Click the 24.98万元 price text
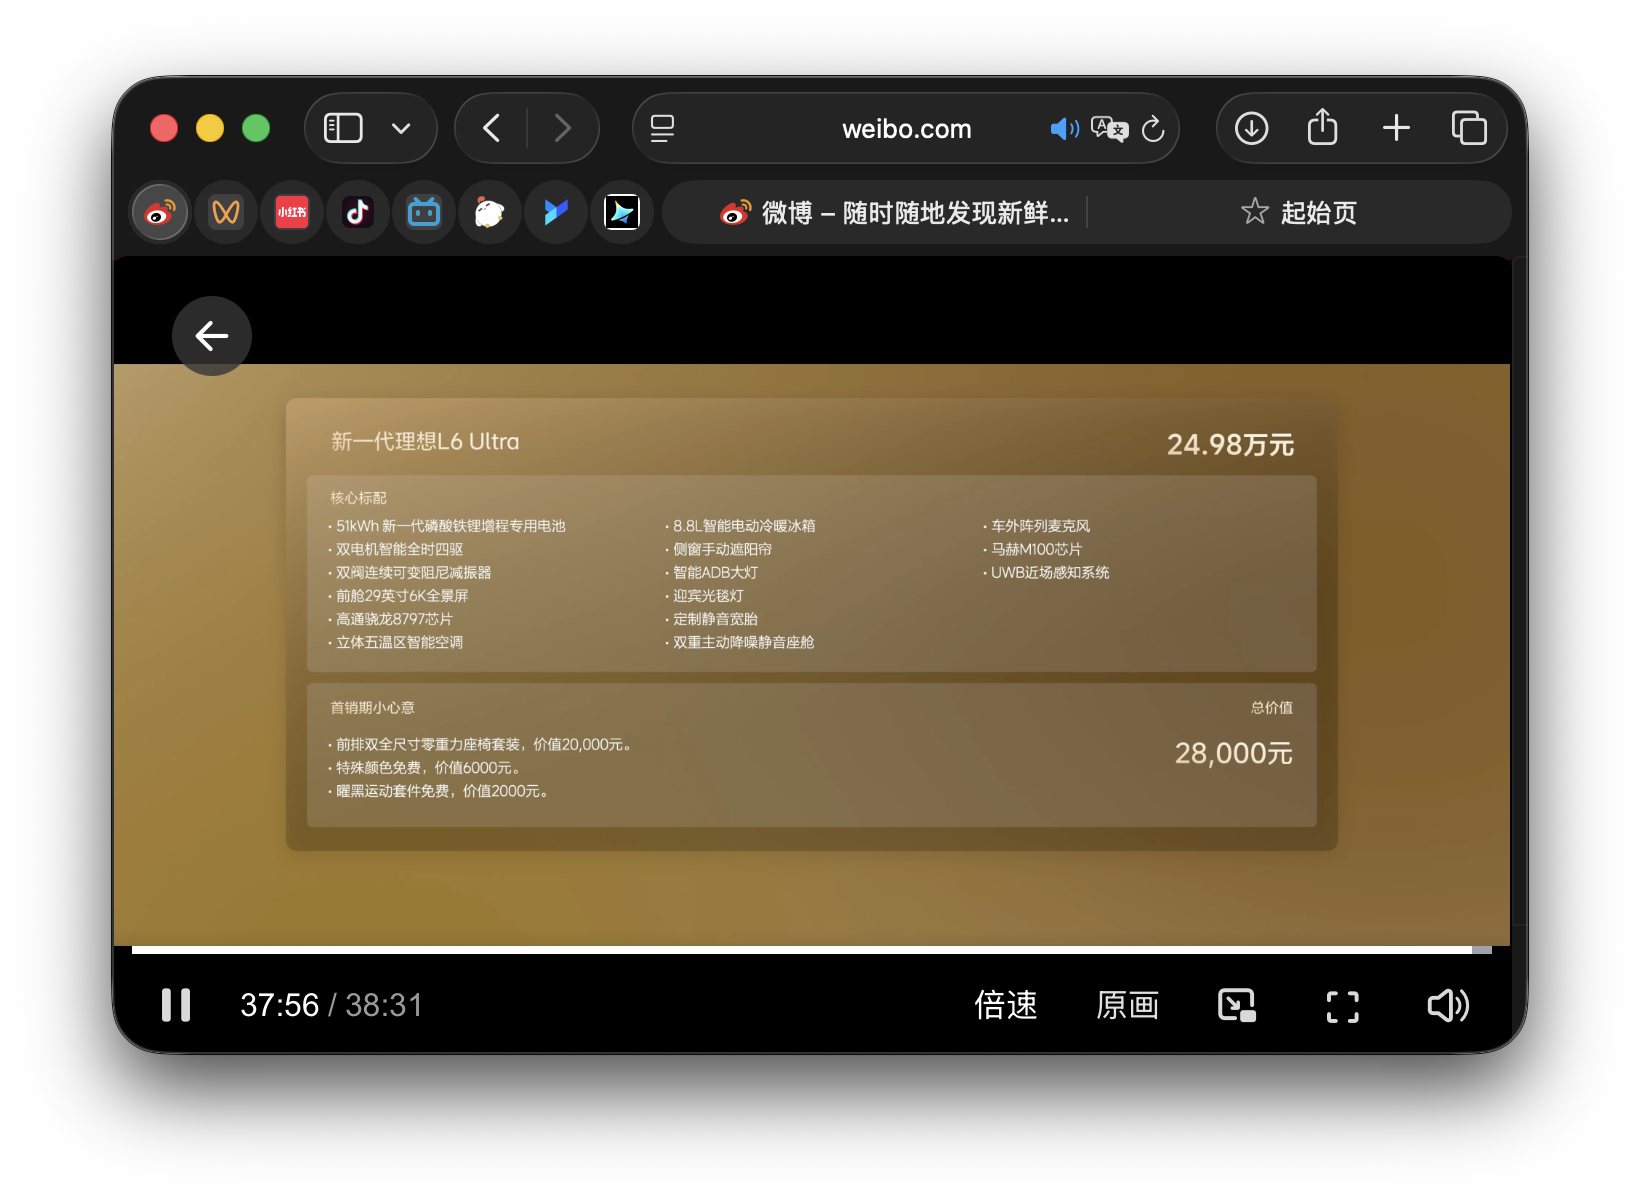This screenshot has width=1640, height=1202. 1230,445
